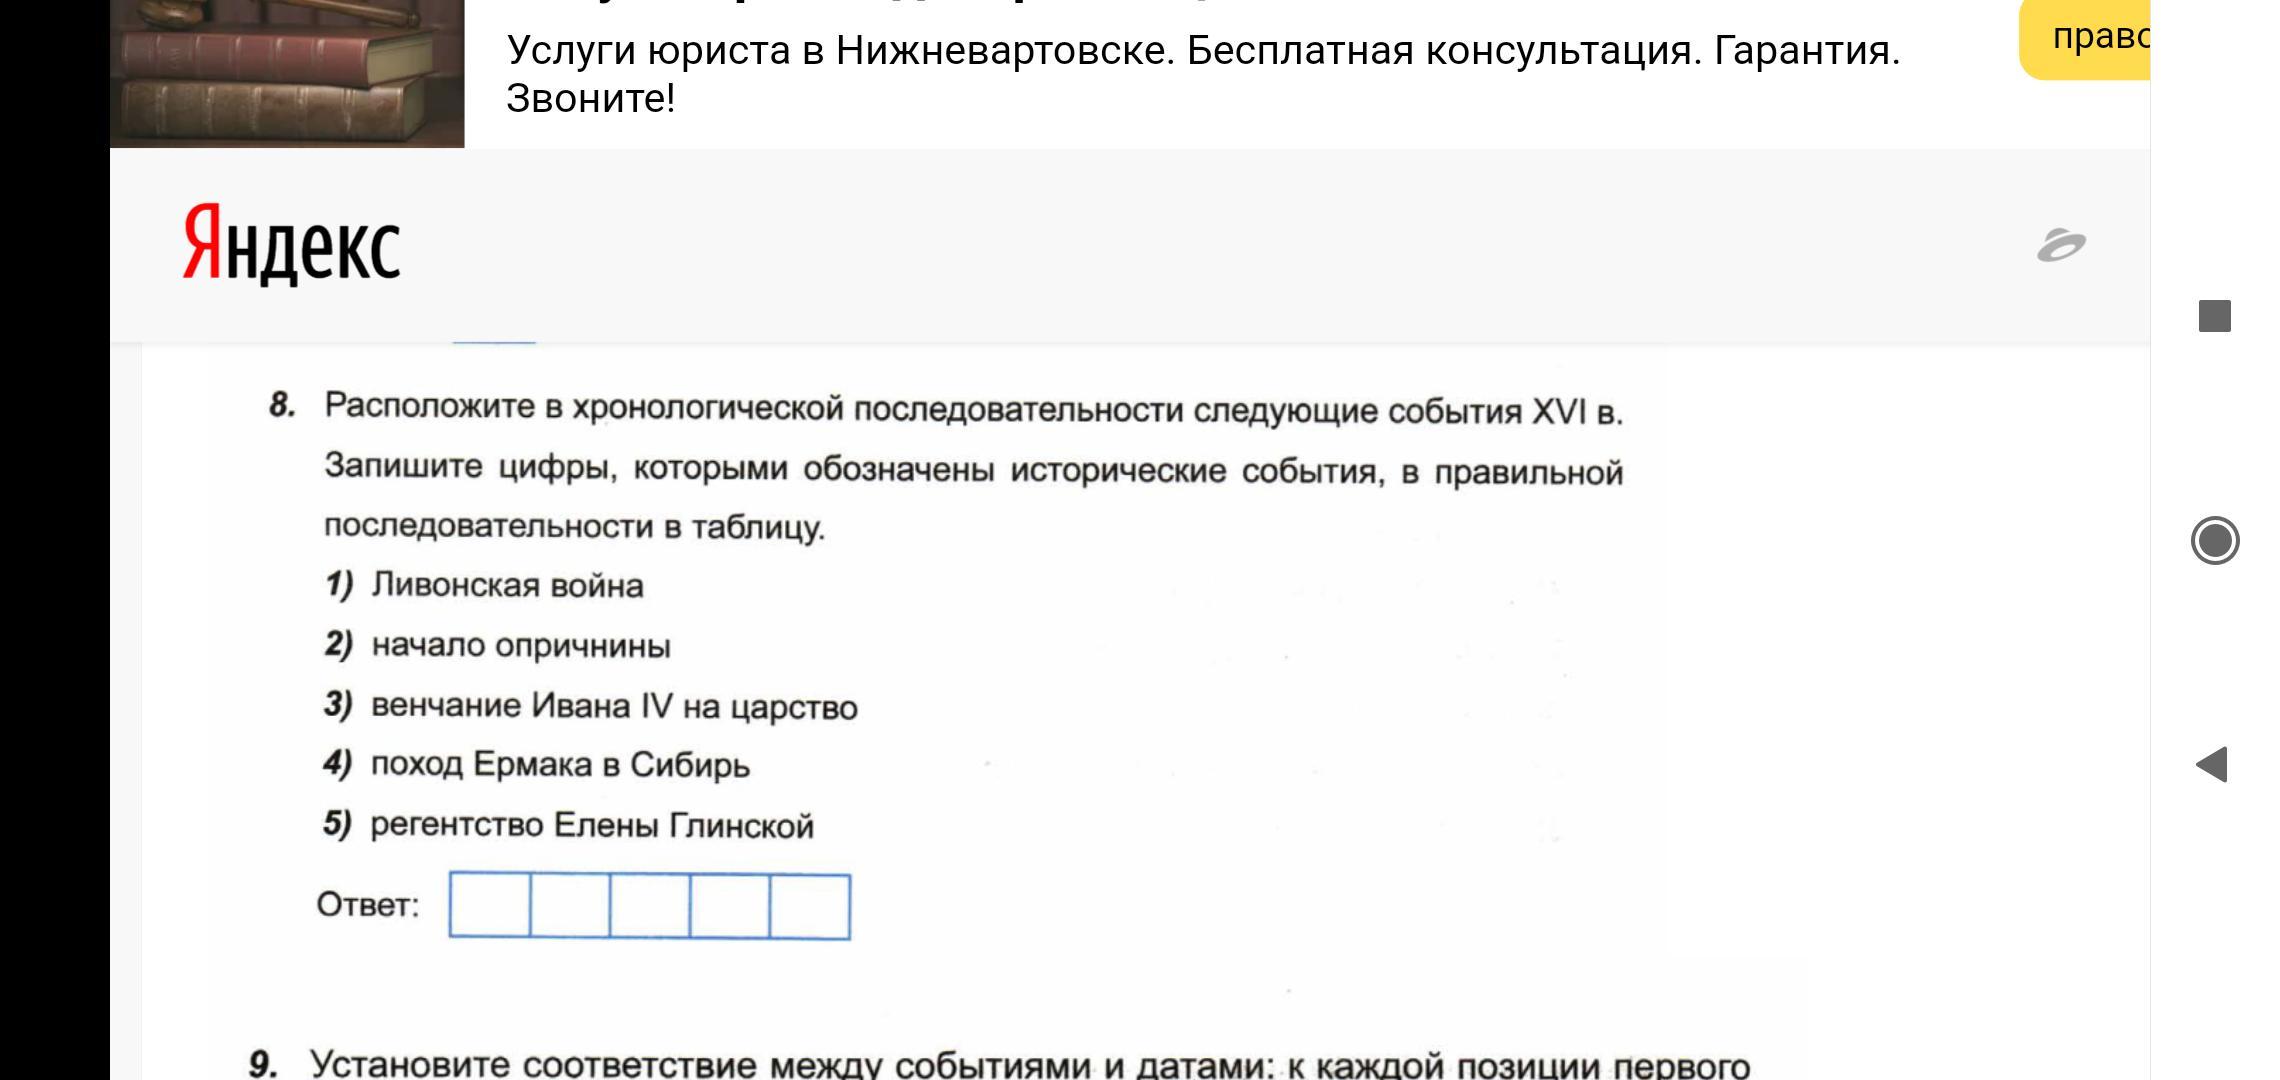Screen dimensions: 2280x1080
Task: Click question 9 text Установите соответствие
Action: tap(1029, 1064)
